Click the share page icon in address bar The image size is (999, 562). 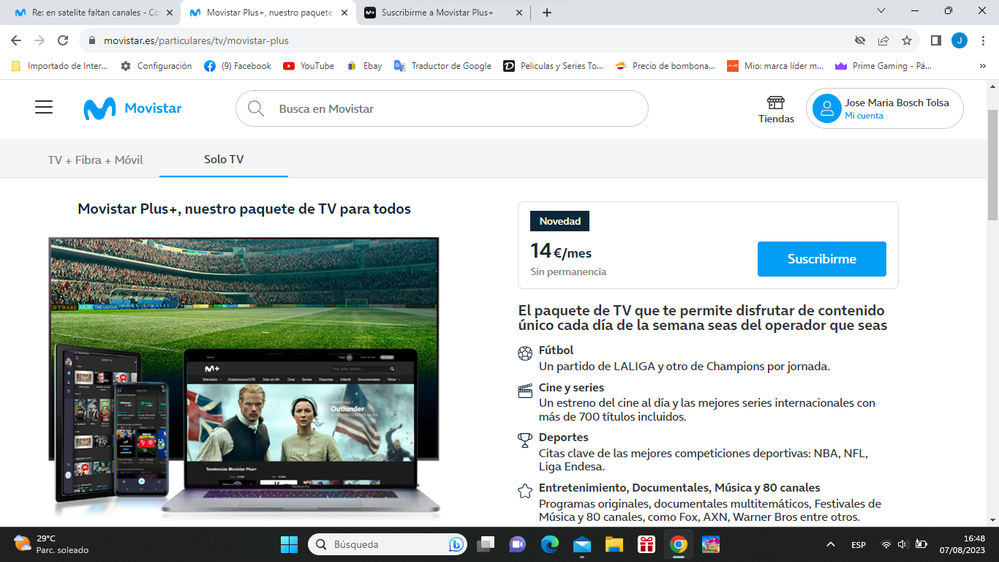[883, 40]
